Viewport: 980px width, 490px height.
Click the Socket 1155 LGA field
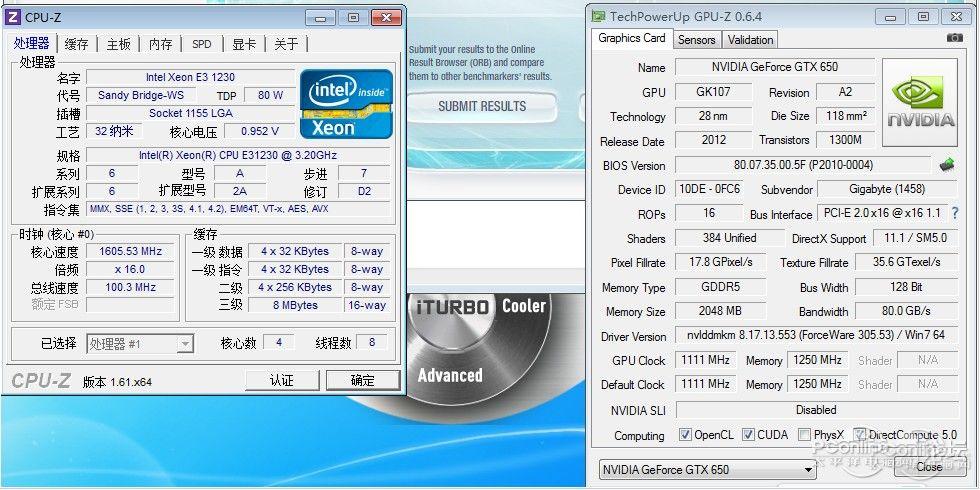[191, 113]
